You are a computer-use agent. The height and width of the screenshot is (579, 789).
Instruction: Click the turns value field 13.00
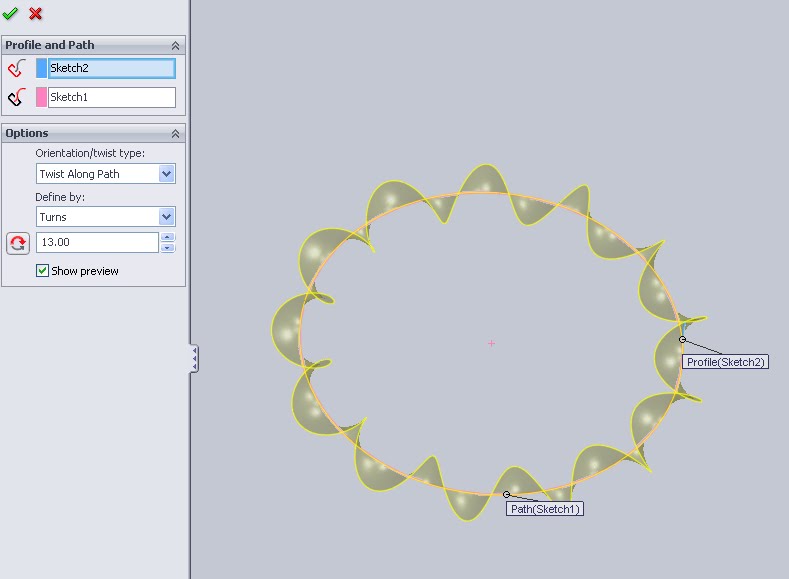tap(98, 242)
